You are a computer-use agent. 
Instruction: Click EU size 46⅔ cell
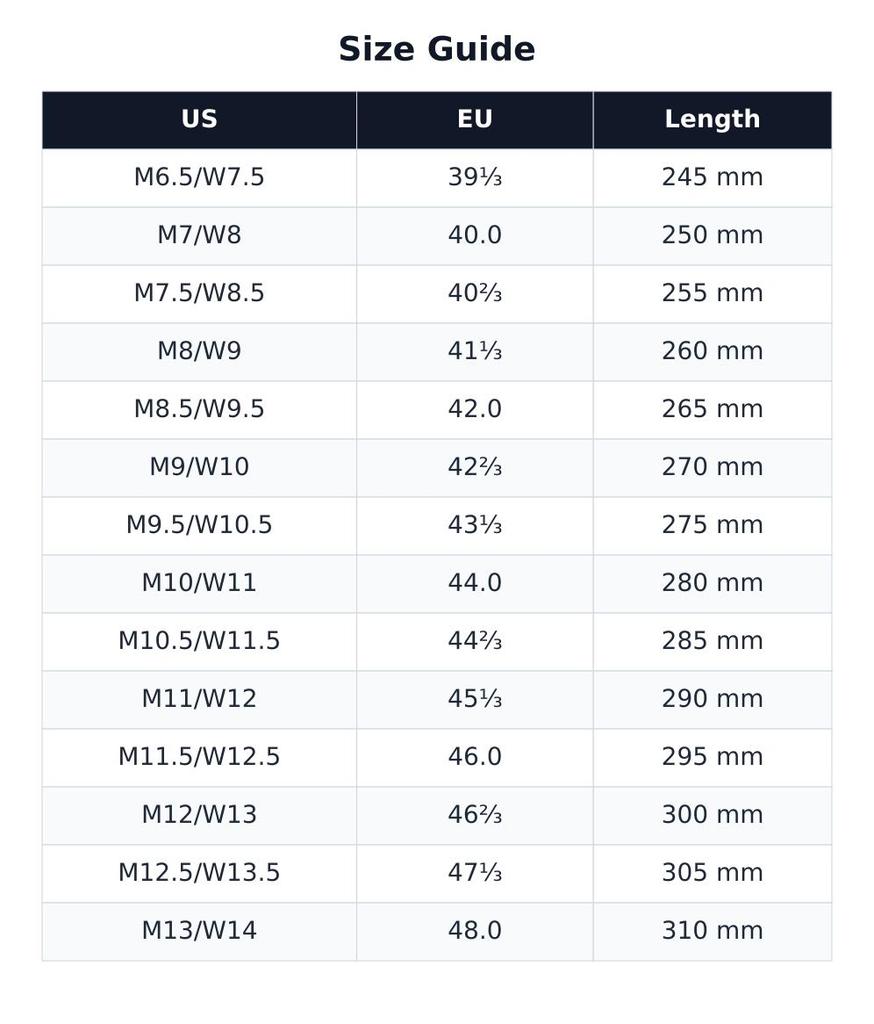(475, 815)
